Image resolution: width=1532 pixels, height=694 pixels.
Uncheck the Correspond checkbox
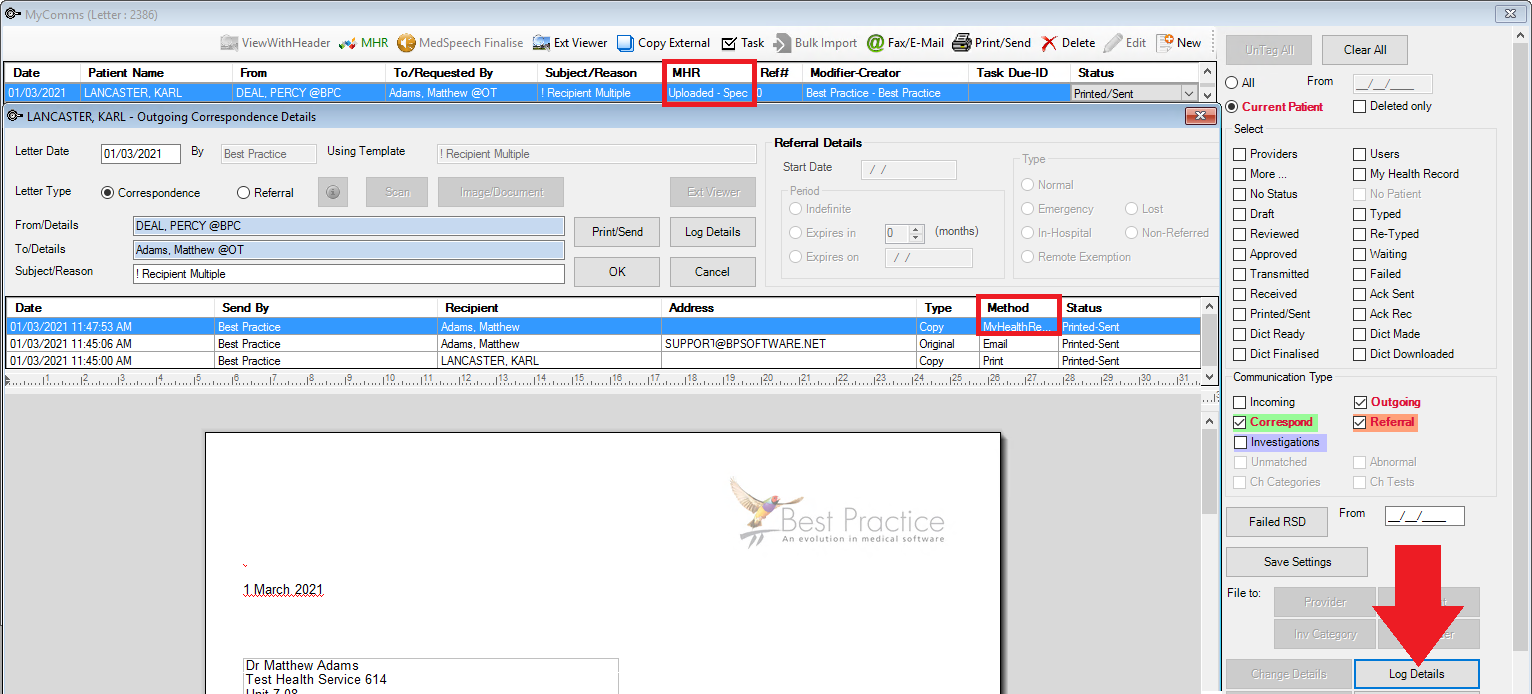pos(1240,422)
